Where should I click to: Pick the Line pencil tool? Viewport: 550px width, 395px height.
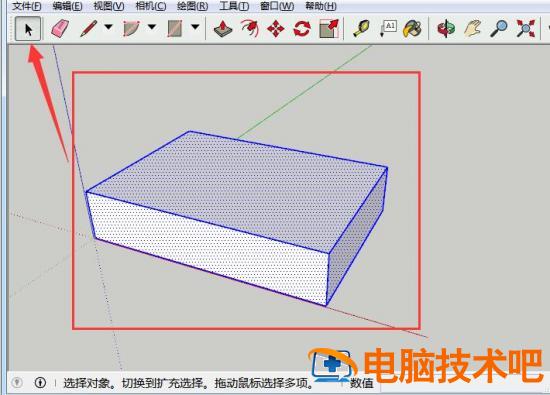(88, 28)
